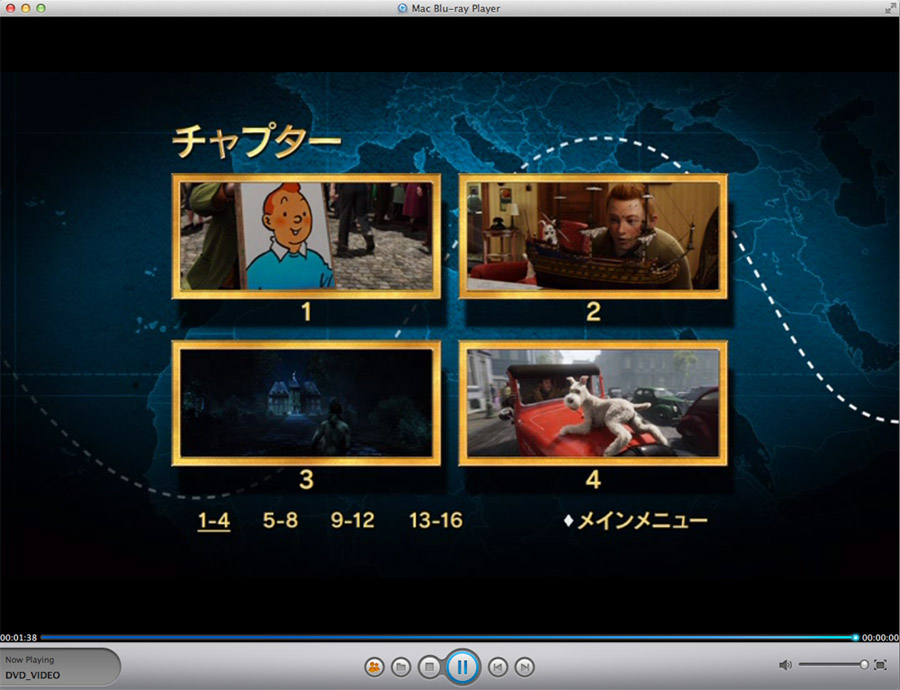Play chapter 2 with model ship

point(593,237)
